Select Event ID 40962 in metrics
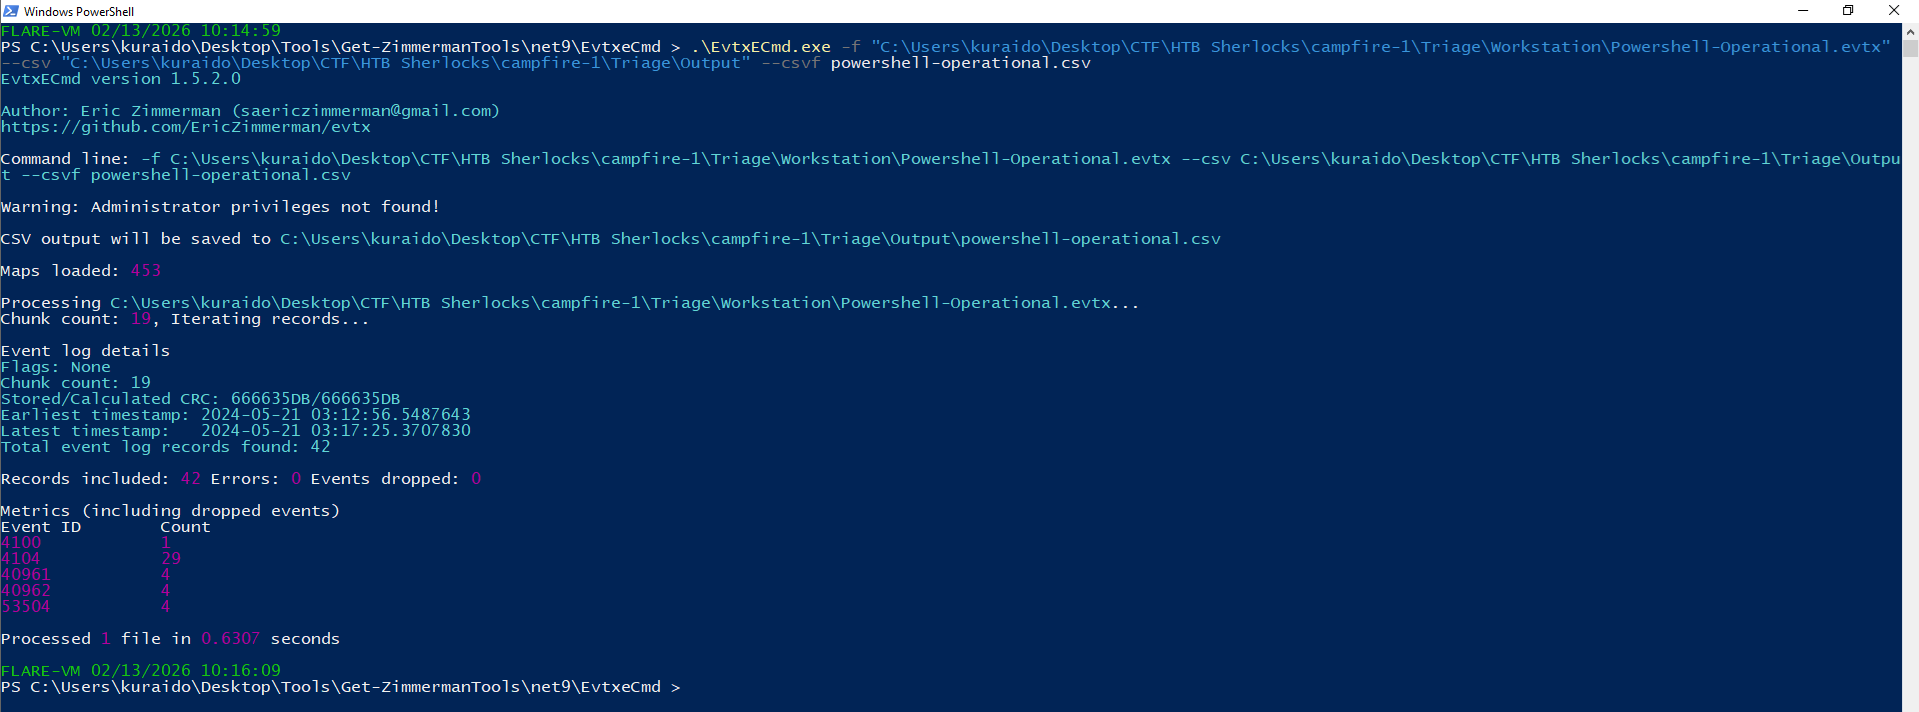Image resolution: width=1919 pixels, height=712 pixels. pos(26,591)
